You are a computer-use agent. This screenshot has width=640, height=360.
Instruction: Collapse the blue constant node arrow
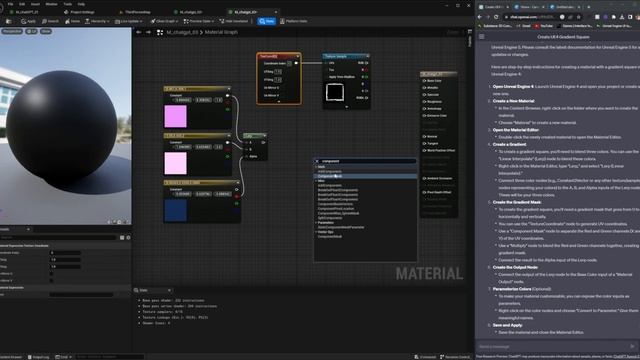(238, 182)
